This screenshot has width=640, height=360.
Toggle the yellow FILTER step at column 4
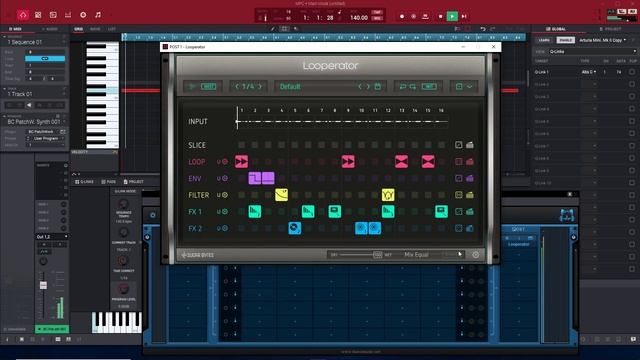pyautogui.click(x=281, y=195)
